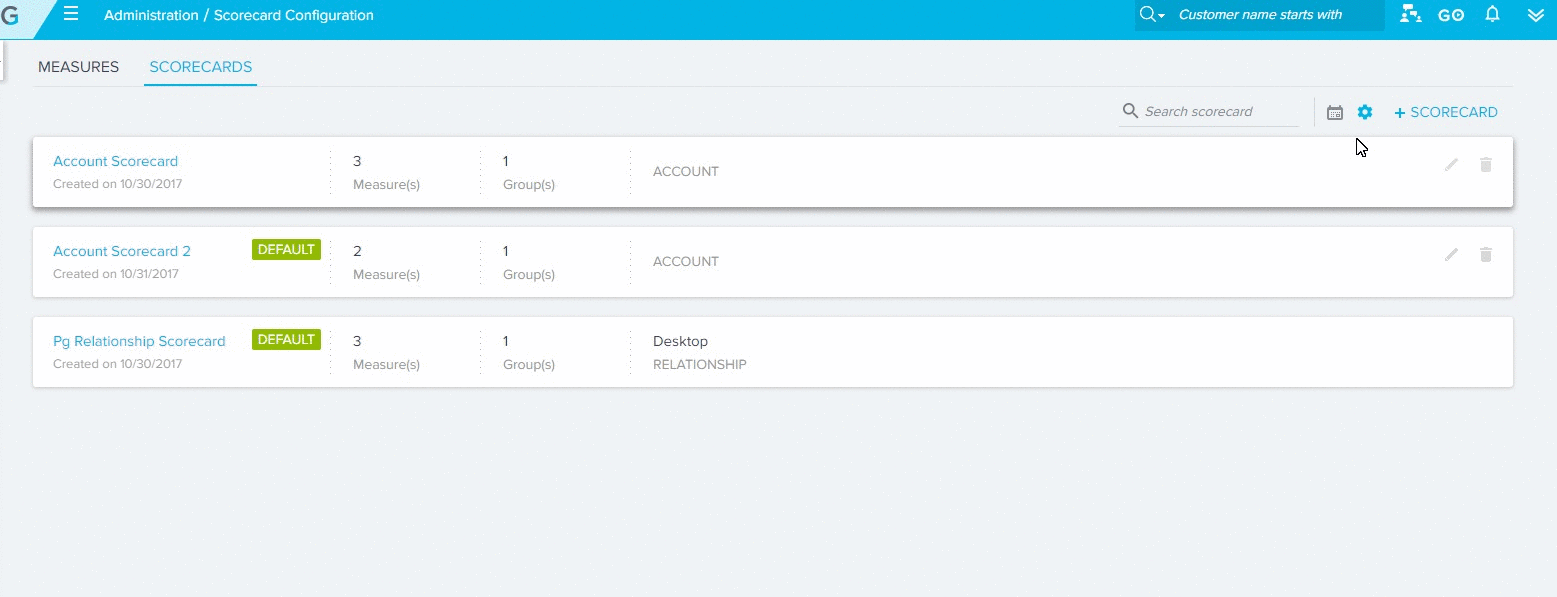Open the hamburger navigation menu
Screen dimensions: 1557x597
tap(71, 14)
